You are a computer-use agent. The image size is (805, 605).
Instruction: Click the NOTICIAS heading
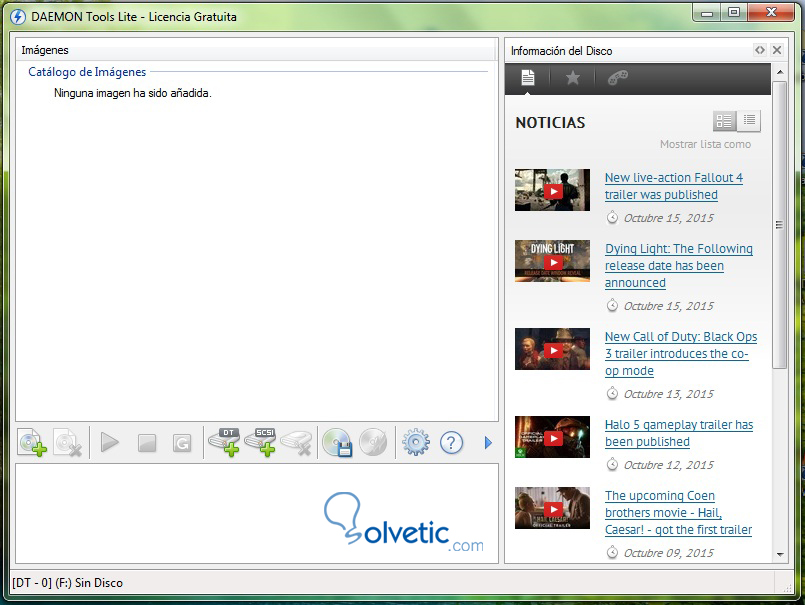click(550, 123)
